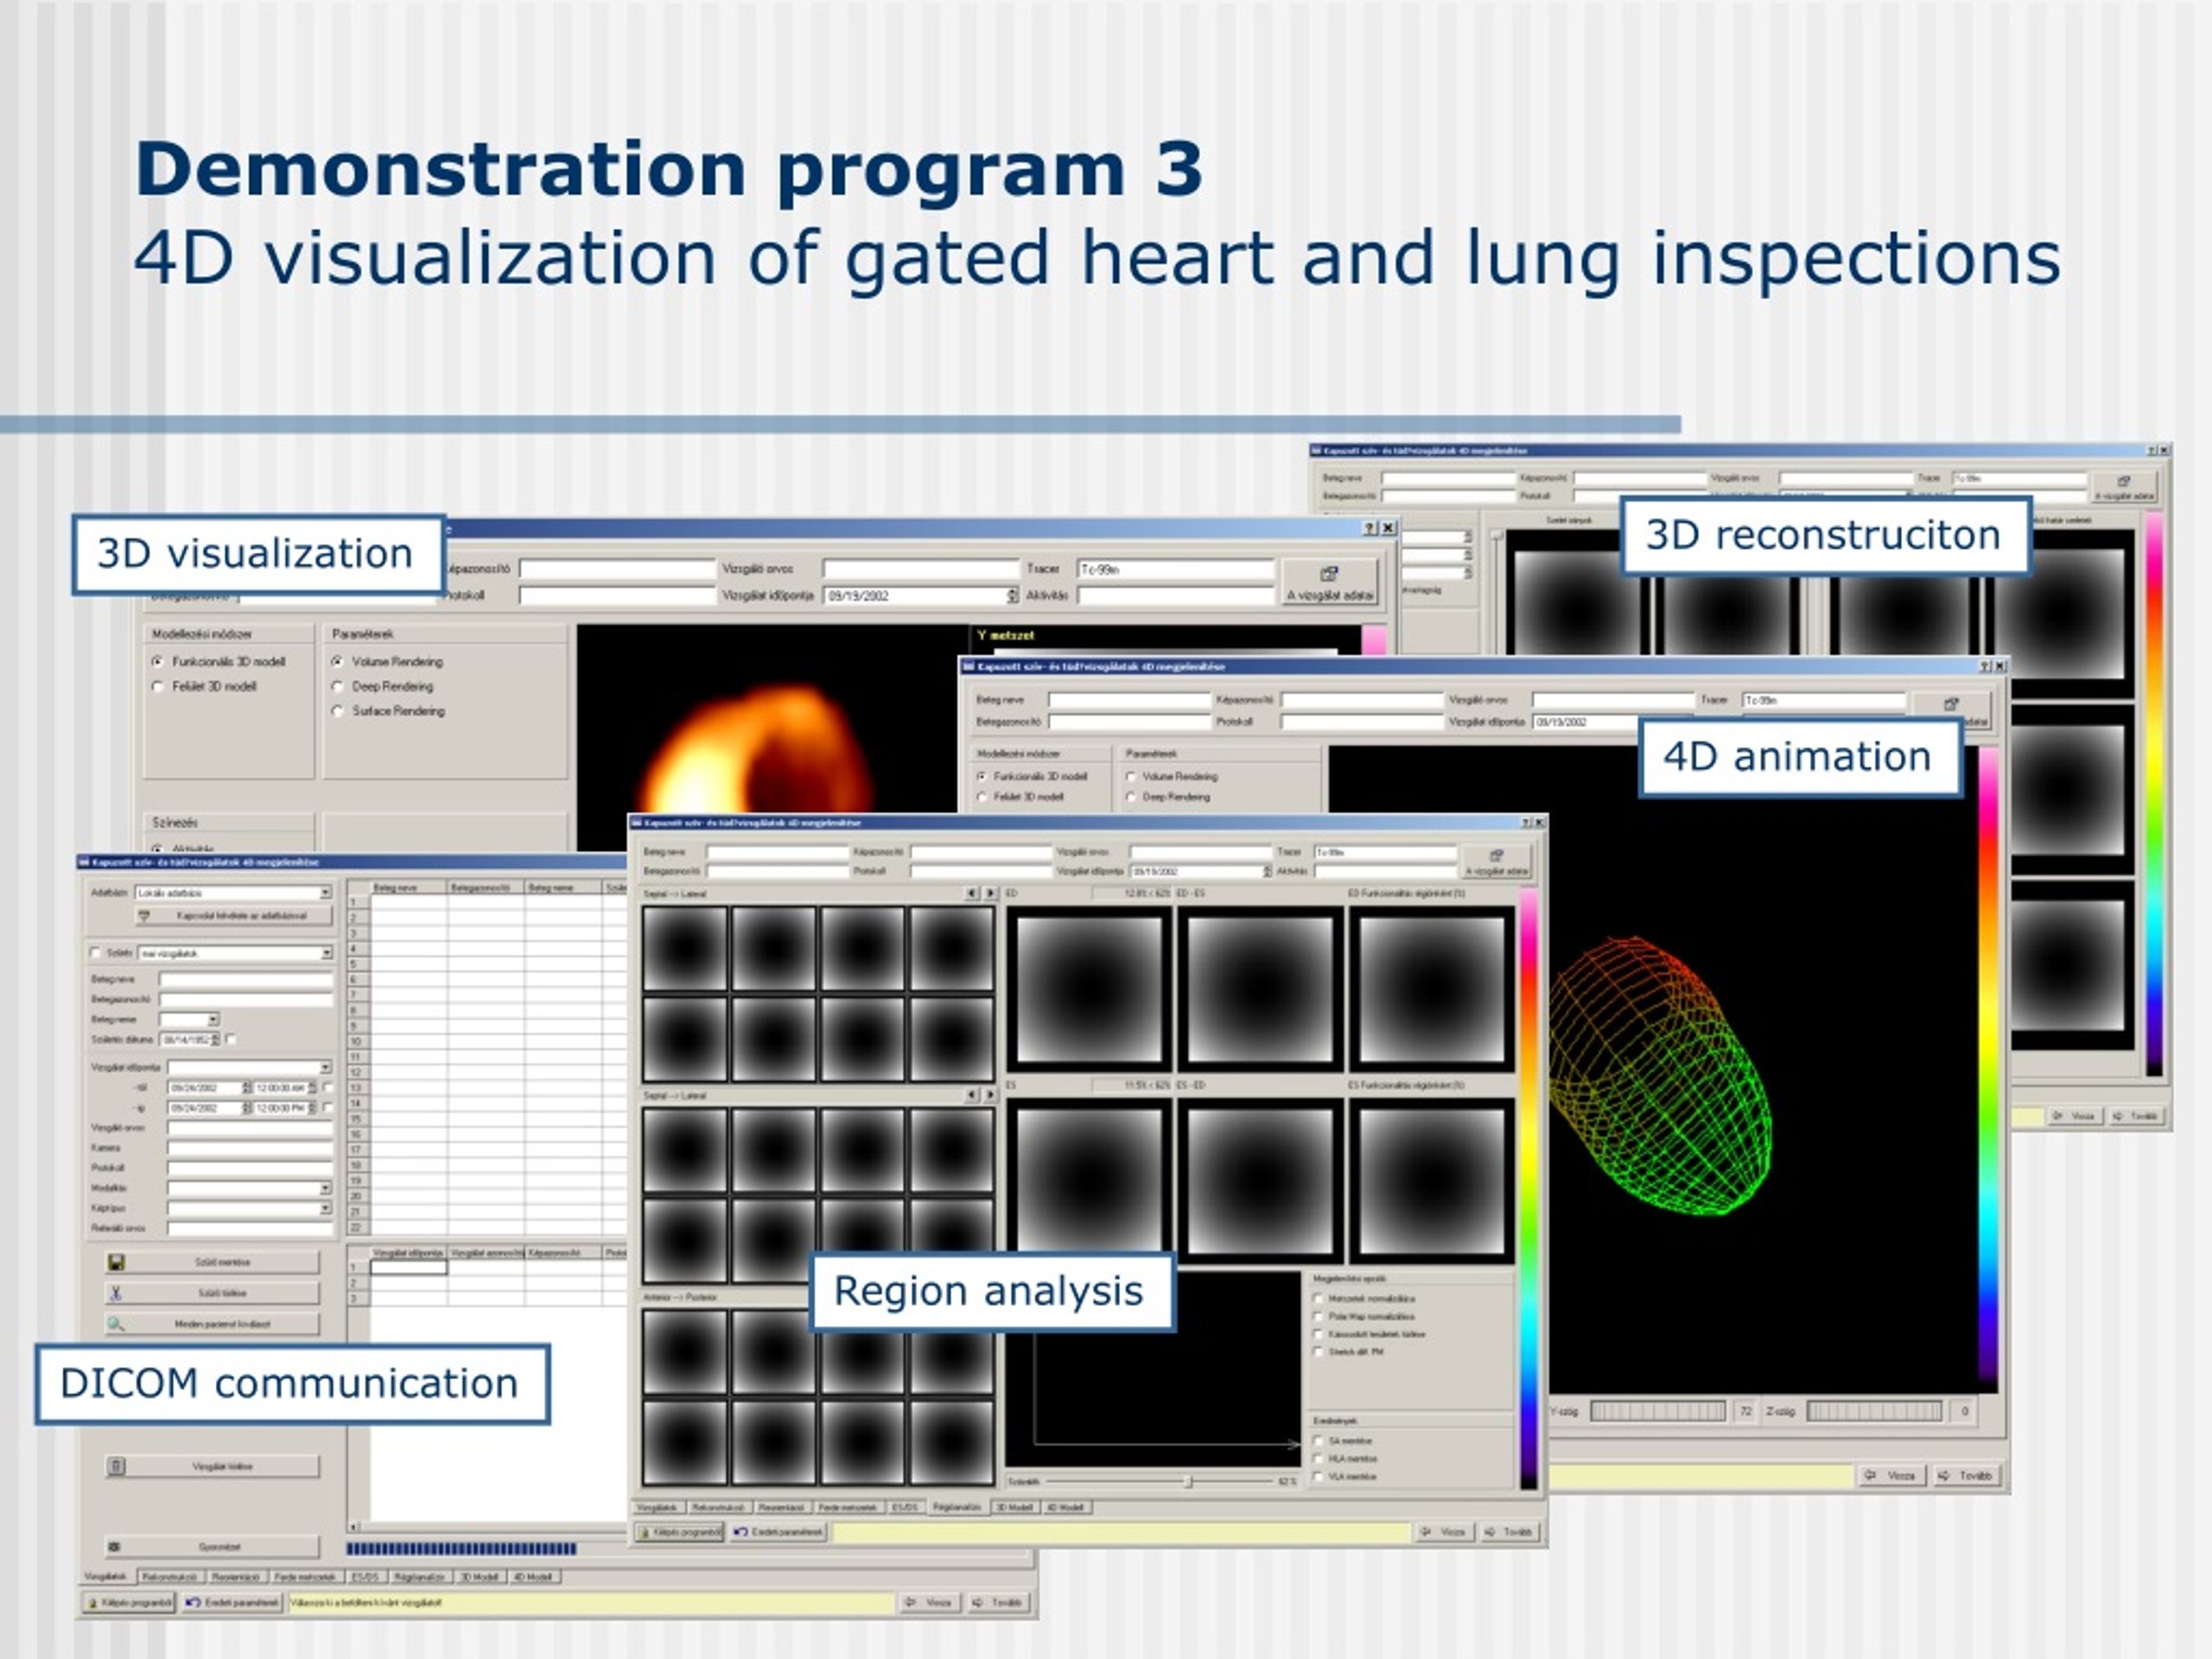The height and width of the screenshot is (1659, 2212).
Task: Click Tracer field in 3D visualization window
Action: coord(1176,569)
